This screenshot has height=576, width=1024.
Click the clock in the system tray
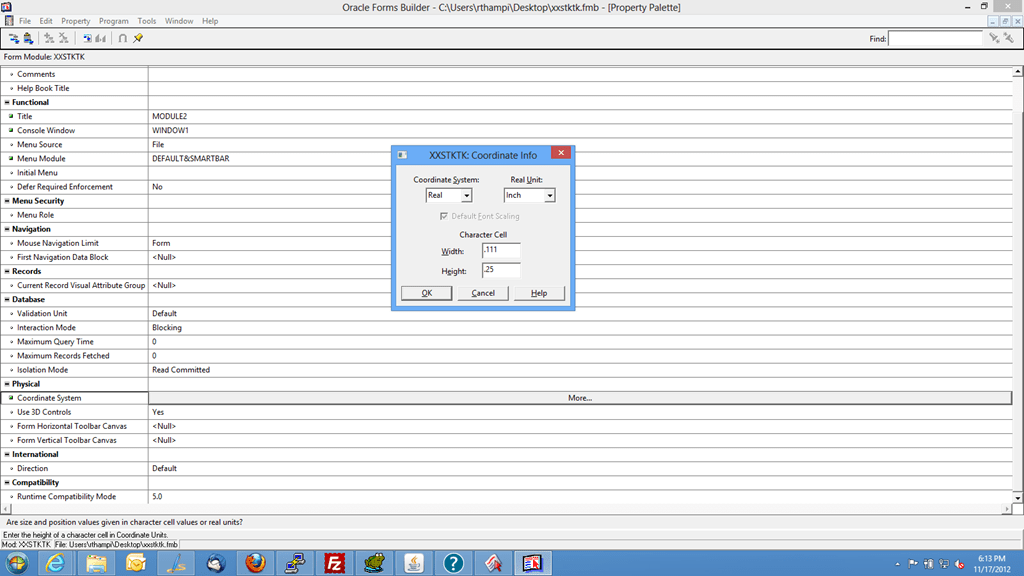point(992,564)
